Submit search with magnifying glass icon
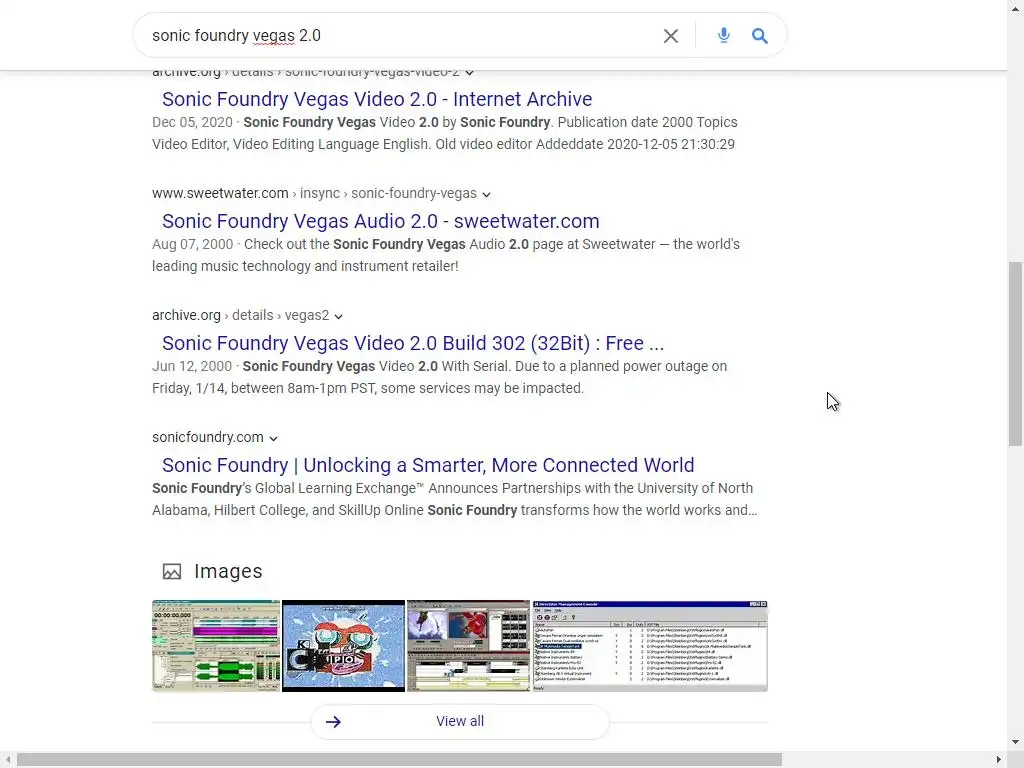Screen dimensions: 1024x768 tap(759, 36)
